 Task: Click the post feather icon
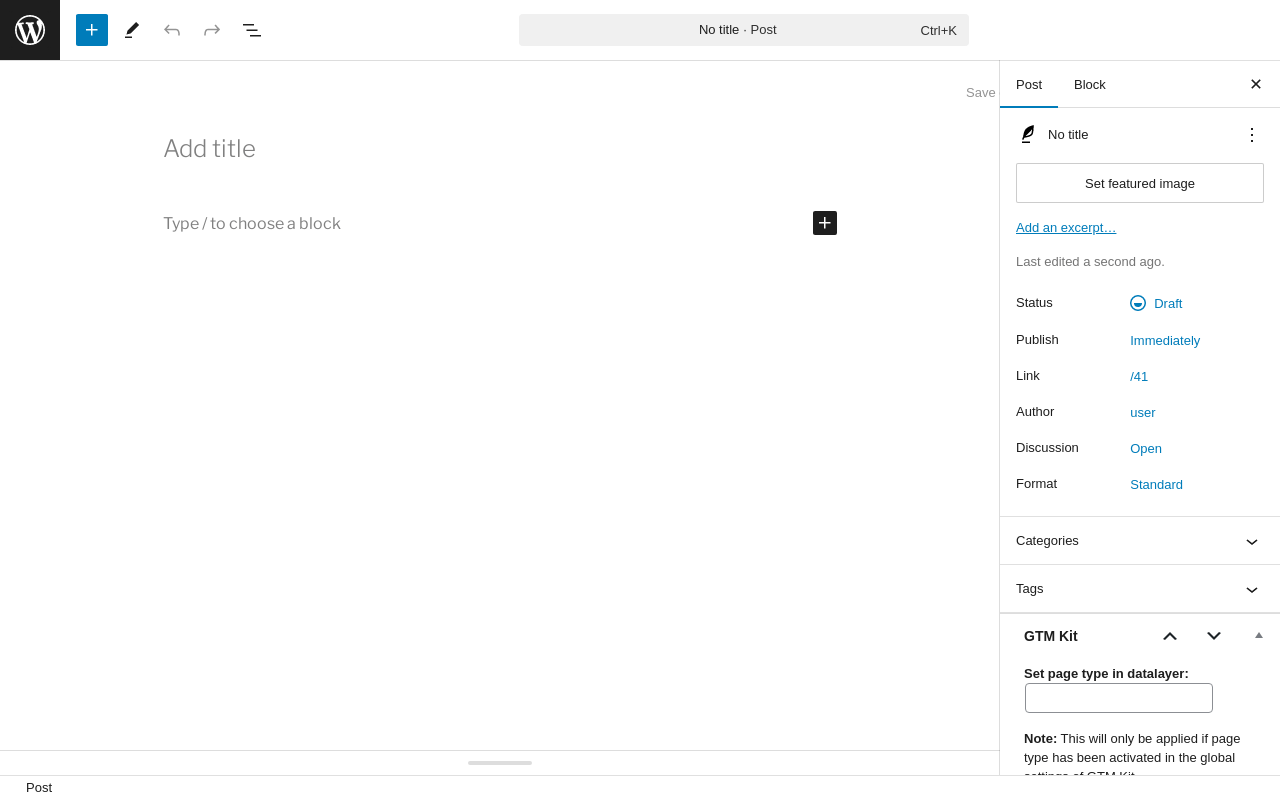pos(1027,135)
